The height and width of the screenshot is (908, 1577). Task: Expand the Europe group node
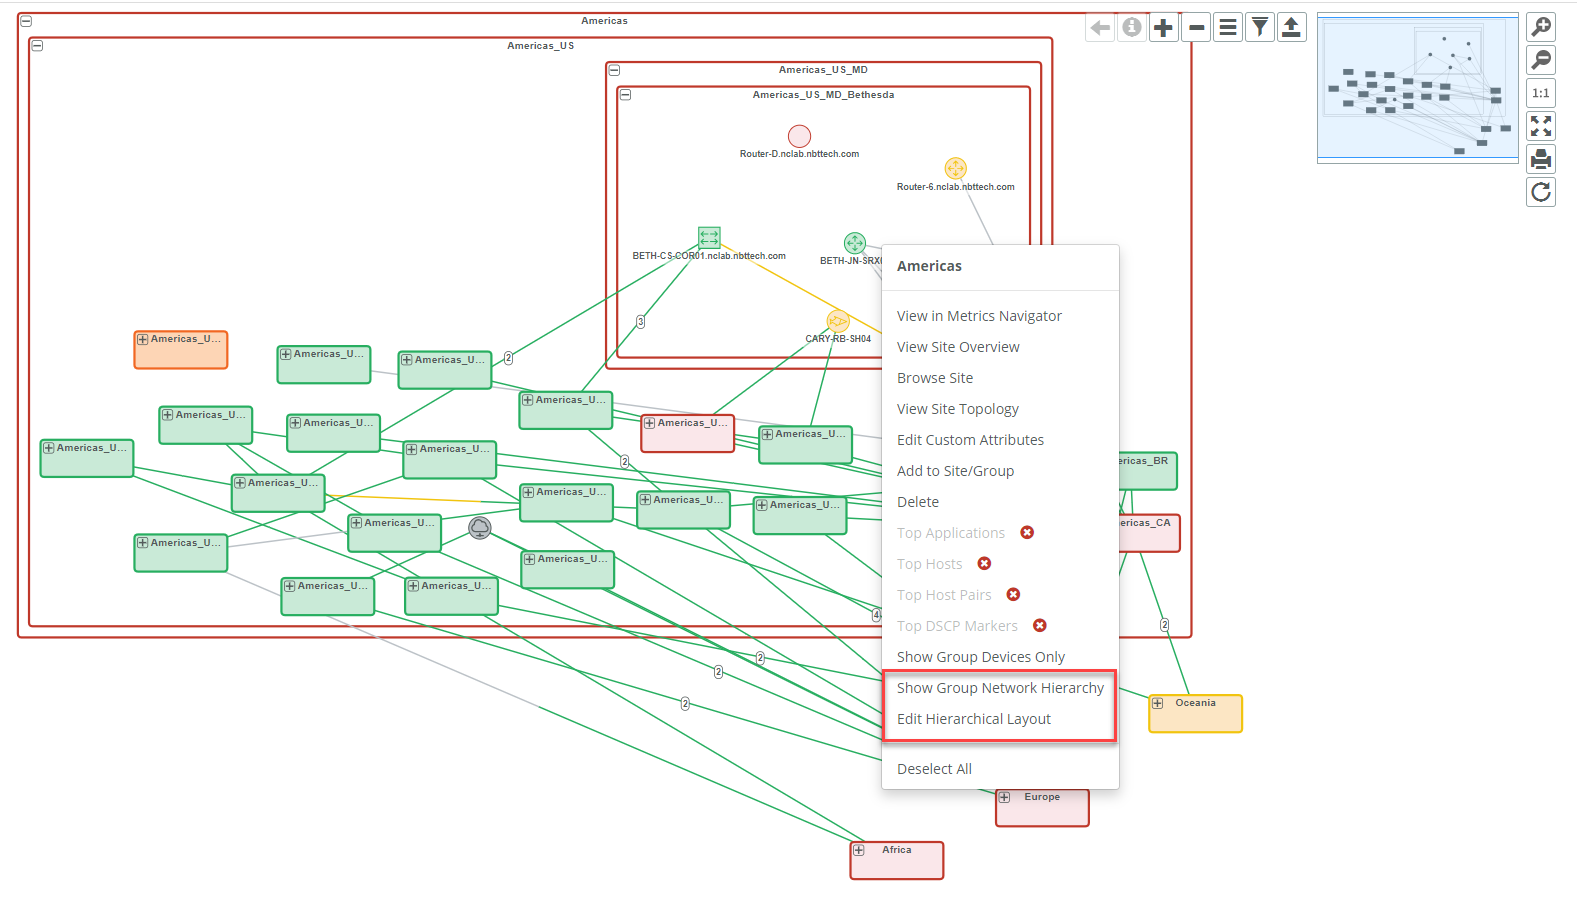click(1004, 798)
